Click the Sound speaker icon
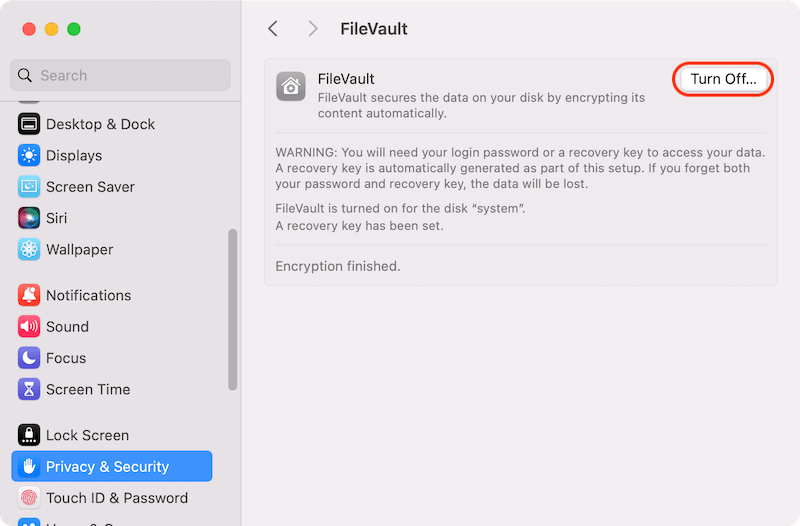Viewport: 800px width, 526px height. tap(29, 326)
